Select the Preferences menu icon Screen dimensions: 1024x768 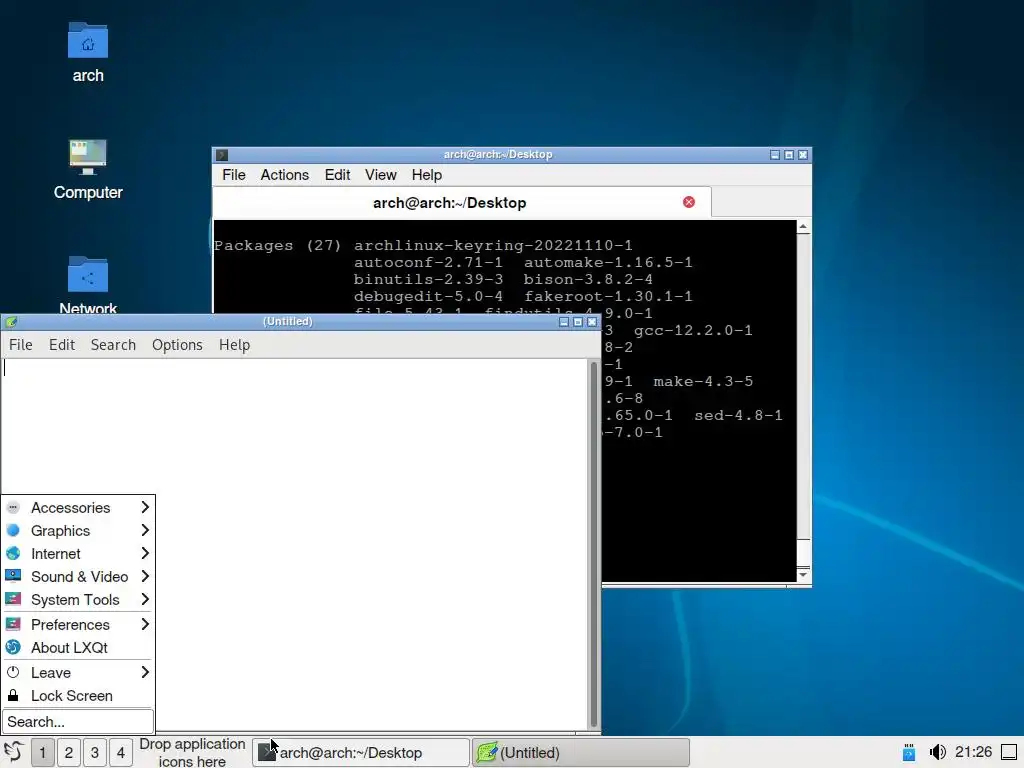[13, 624]
